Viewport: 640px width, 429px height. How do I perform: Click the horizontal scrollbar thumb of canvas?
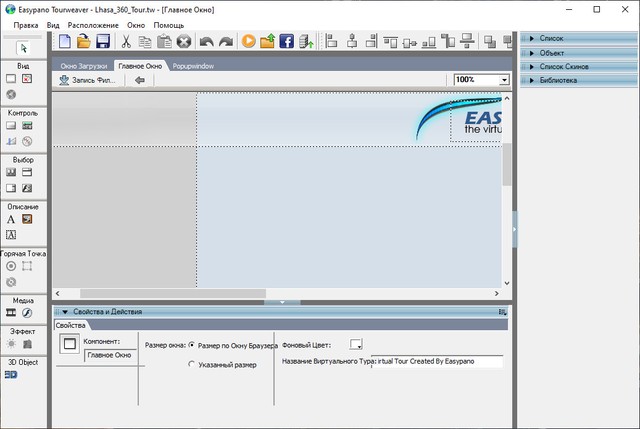click(173, 293)
